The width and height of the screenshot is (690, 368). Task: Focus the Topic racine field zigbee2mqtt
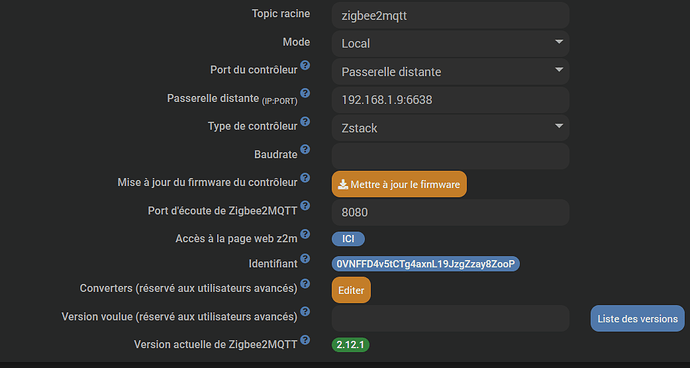pos(450,15)
